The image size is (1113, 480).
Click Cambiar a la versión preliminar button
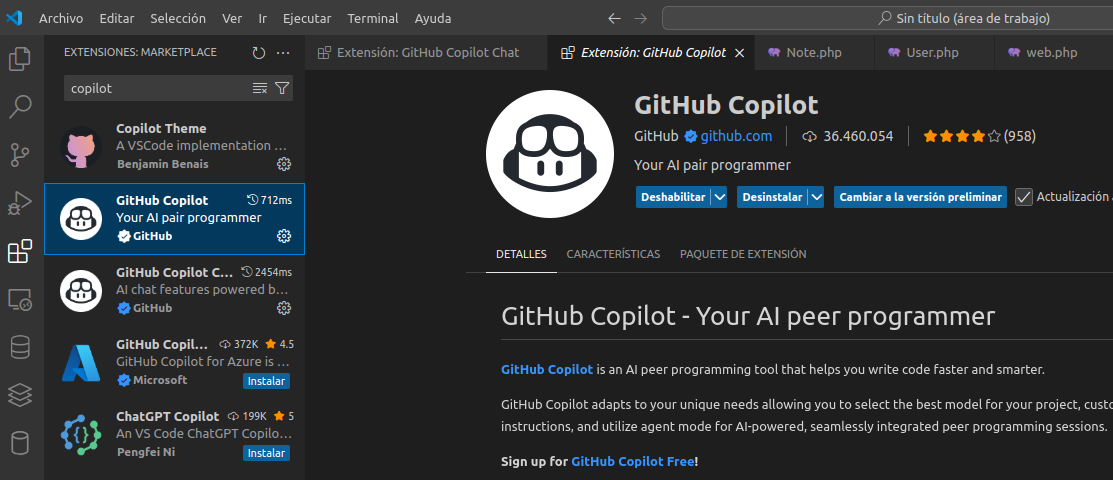(920, 197)
